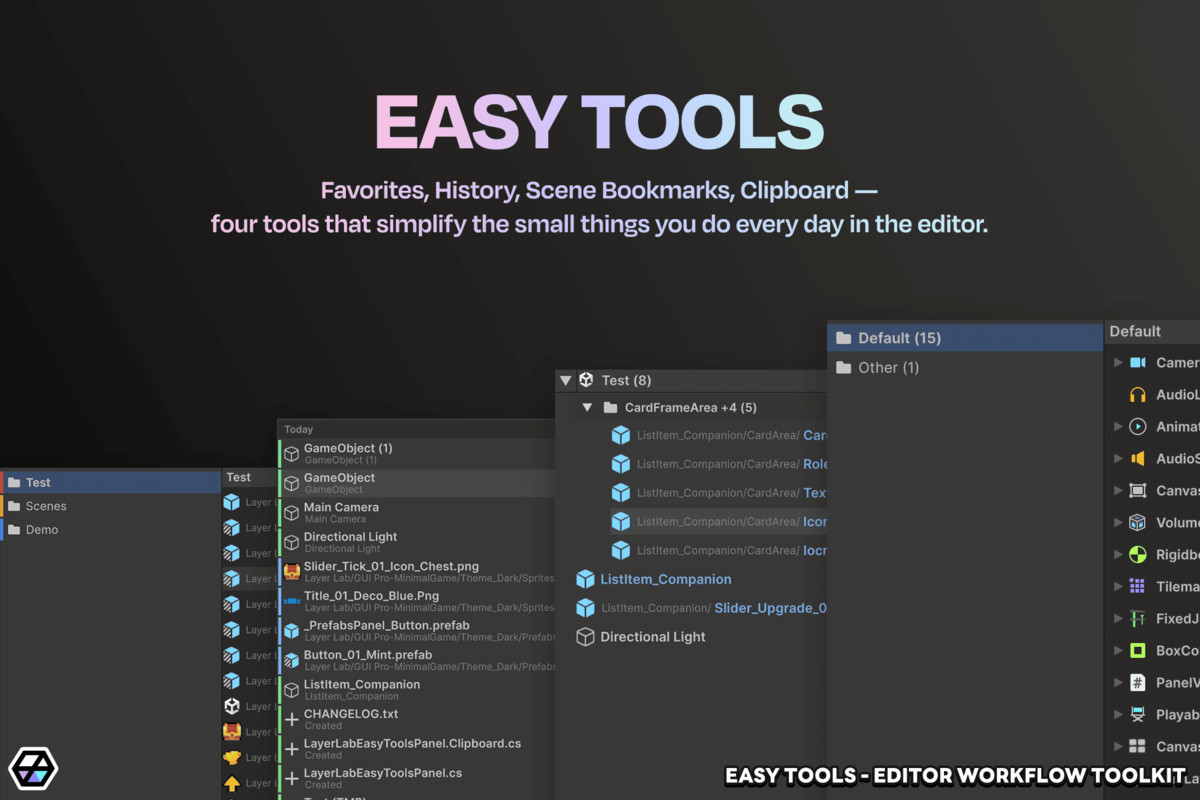Click folder icon beside CardFrameArea +4 (5)

(x=610, y=408)
